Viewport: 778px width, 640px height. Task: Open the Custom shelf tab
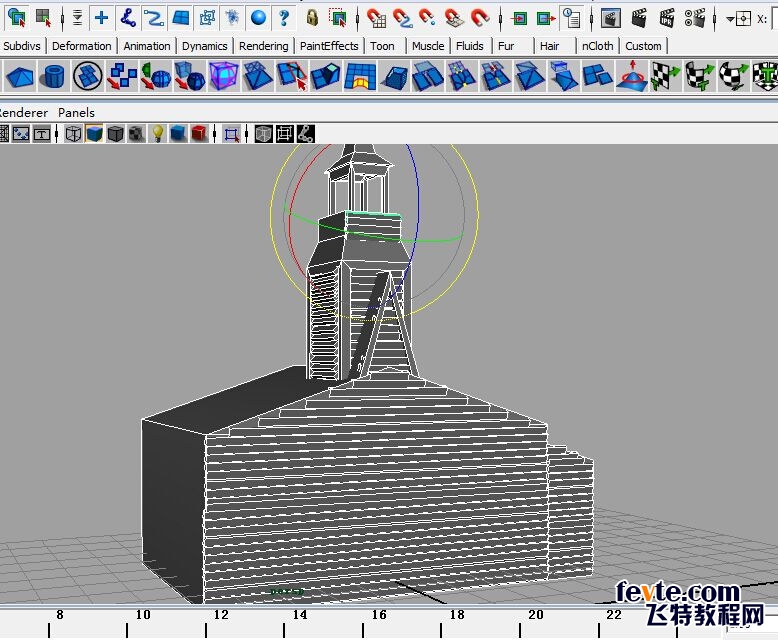pos(644,46)
